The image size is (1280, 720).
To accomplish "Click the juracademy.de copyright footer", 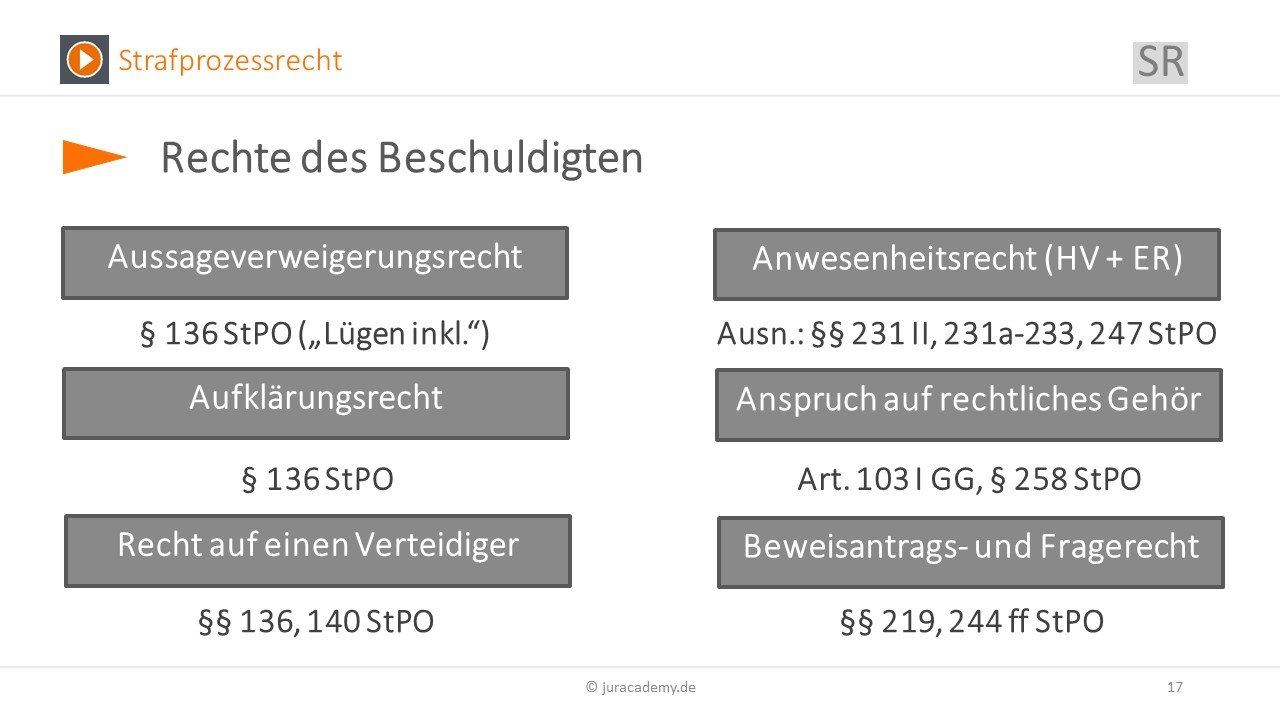I will click(641, 687).
